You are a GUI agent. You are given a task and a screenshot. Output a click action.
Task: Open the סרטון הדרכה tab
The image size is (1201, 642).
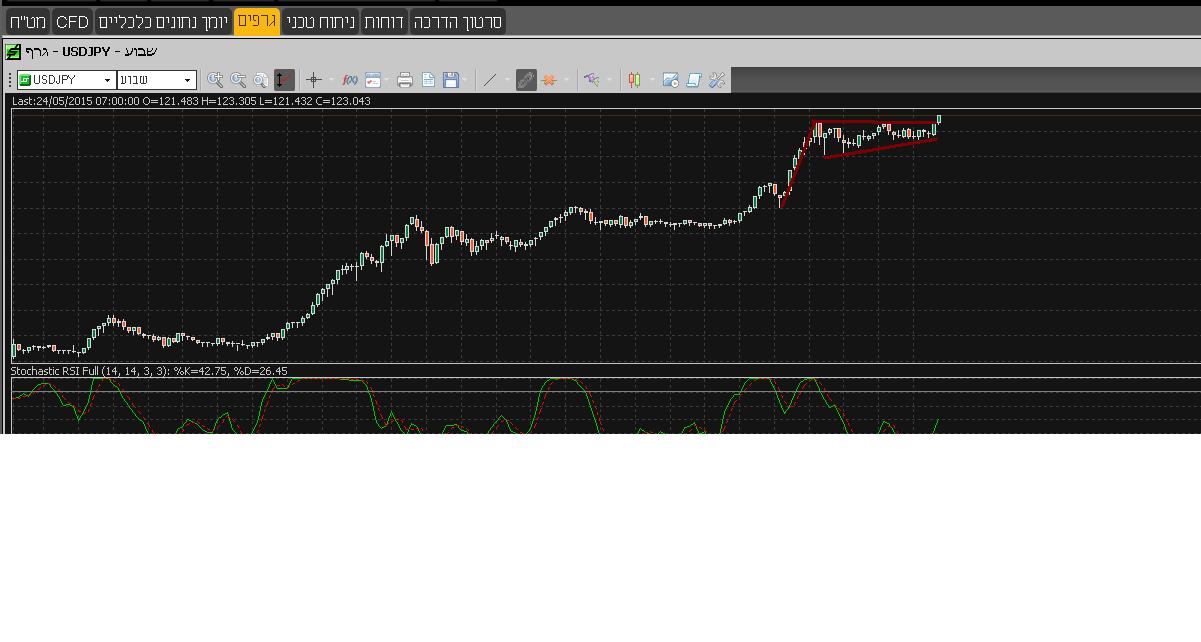click(x=457, y=21)
